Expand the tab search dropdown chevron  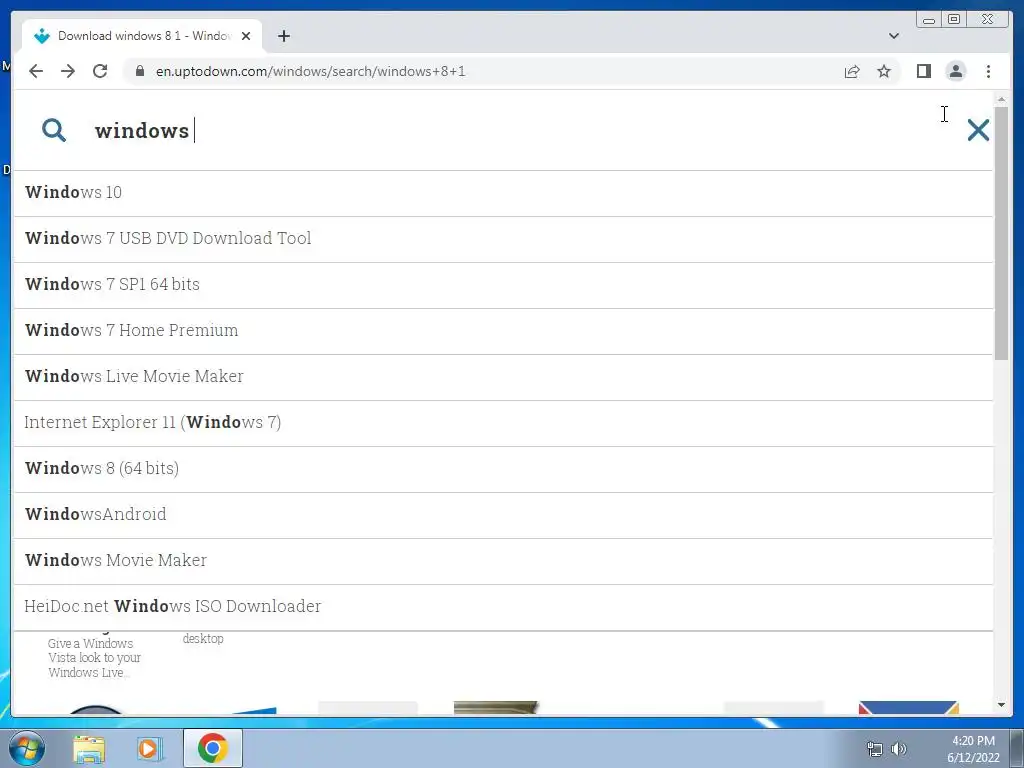894,36
